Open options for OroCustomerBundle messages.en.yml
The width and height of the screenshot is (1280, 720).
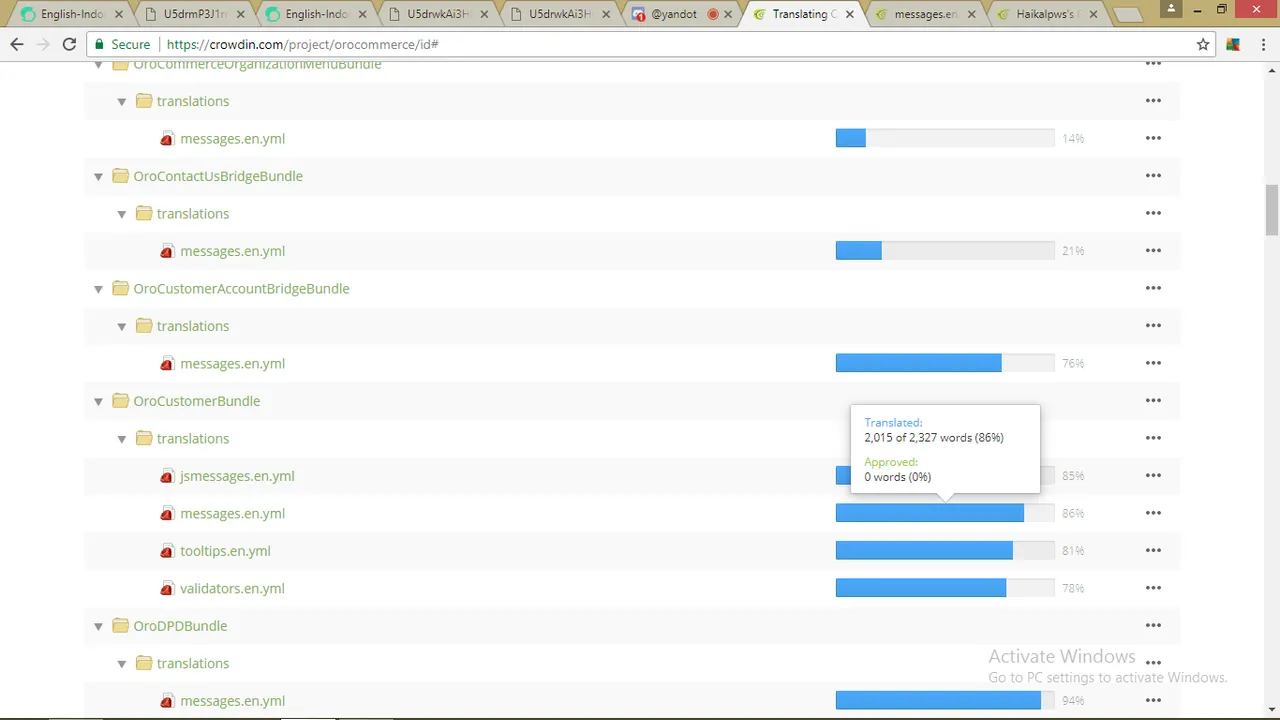[x=1153, y=513]
